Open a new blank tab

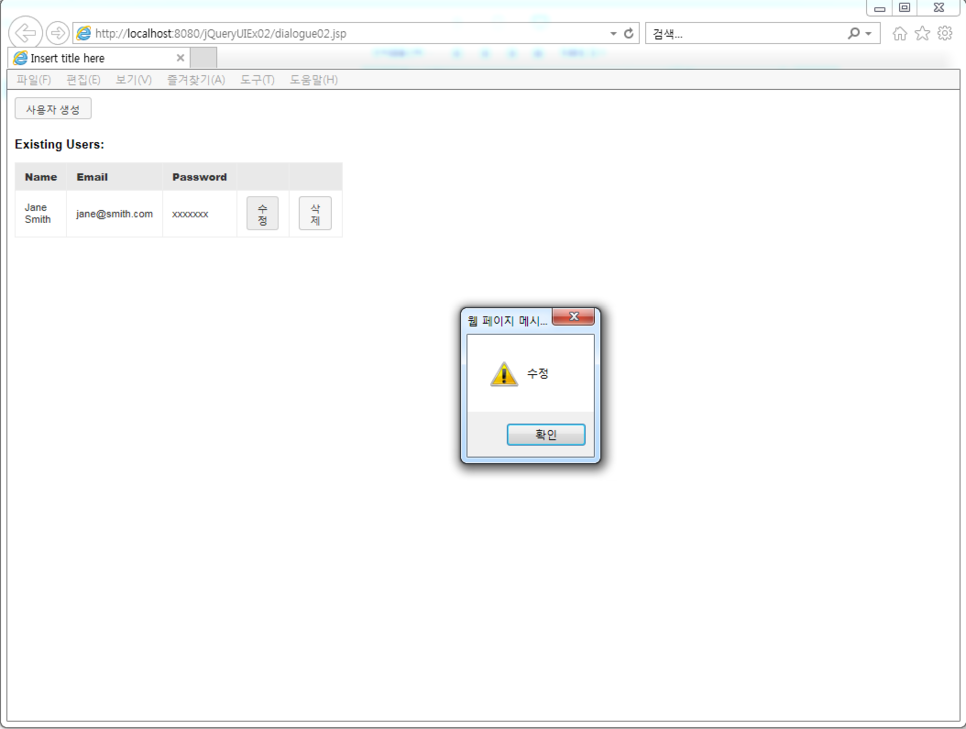(203, 58)
